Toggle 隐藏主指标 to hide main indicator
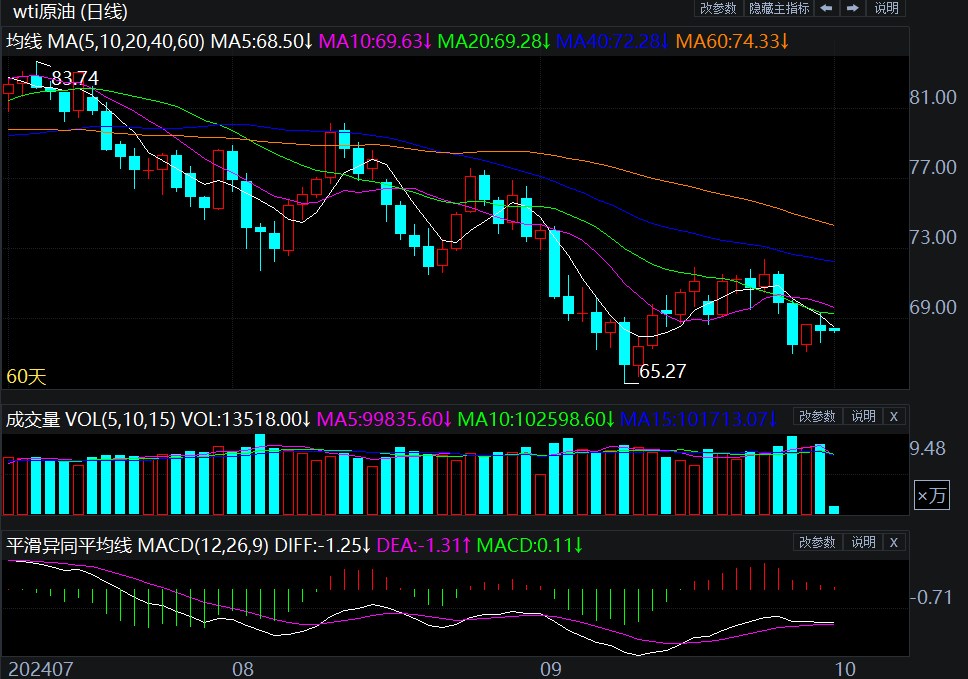The width and height of the screenshot is (968, 679). 779,8
